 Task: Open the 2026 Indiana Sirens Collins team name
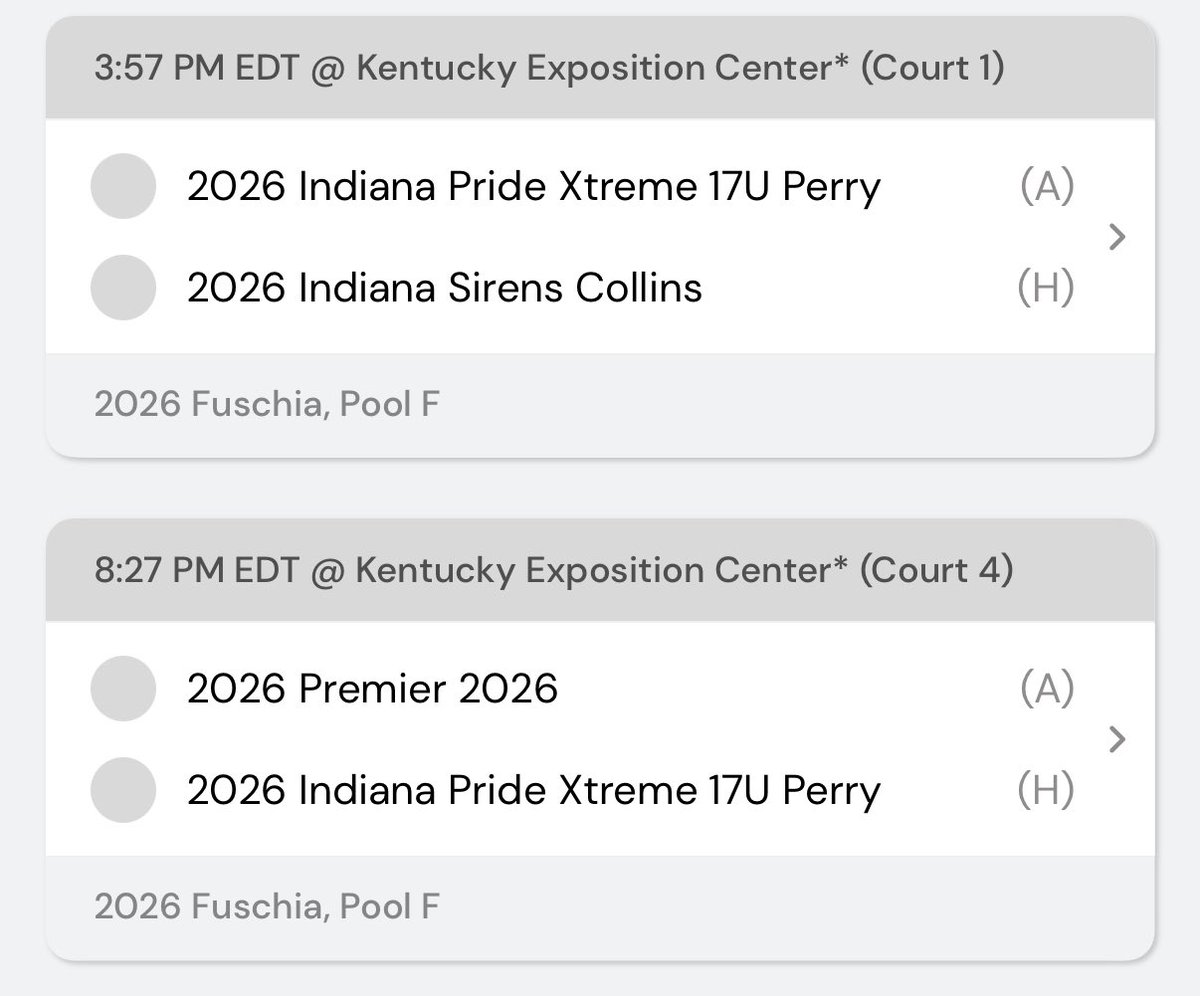click(x=444, y=288)
